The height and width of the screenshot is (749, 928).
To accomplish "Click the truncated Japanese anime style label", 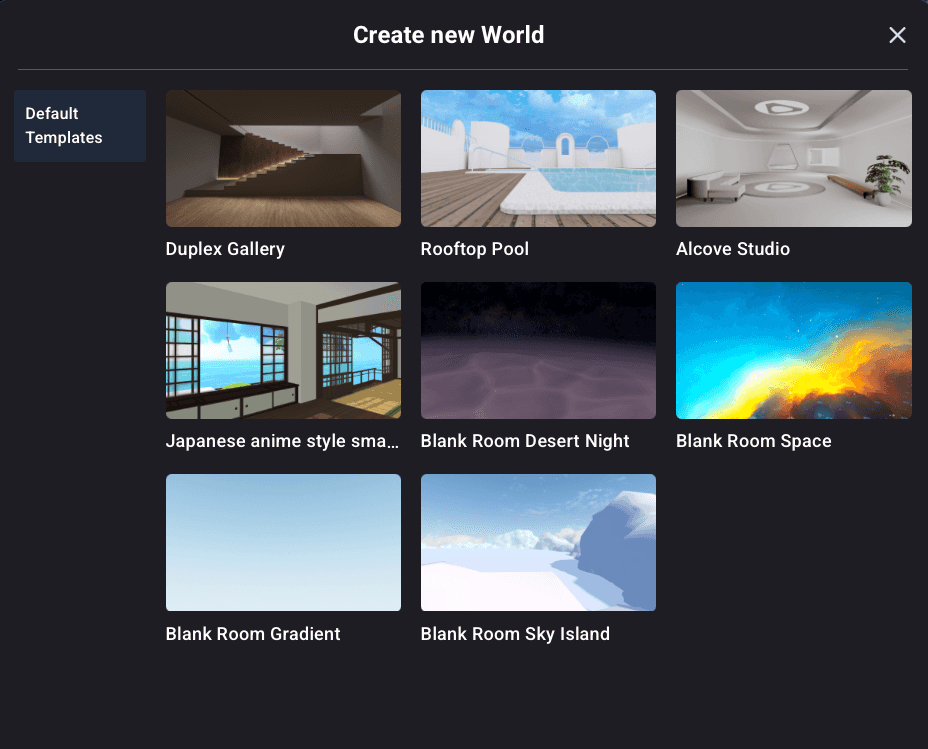I will click(283, 441).
